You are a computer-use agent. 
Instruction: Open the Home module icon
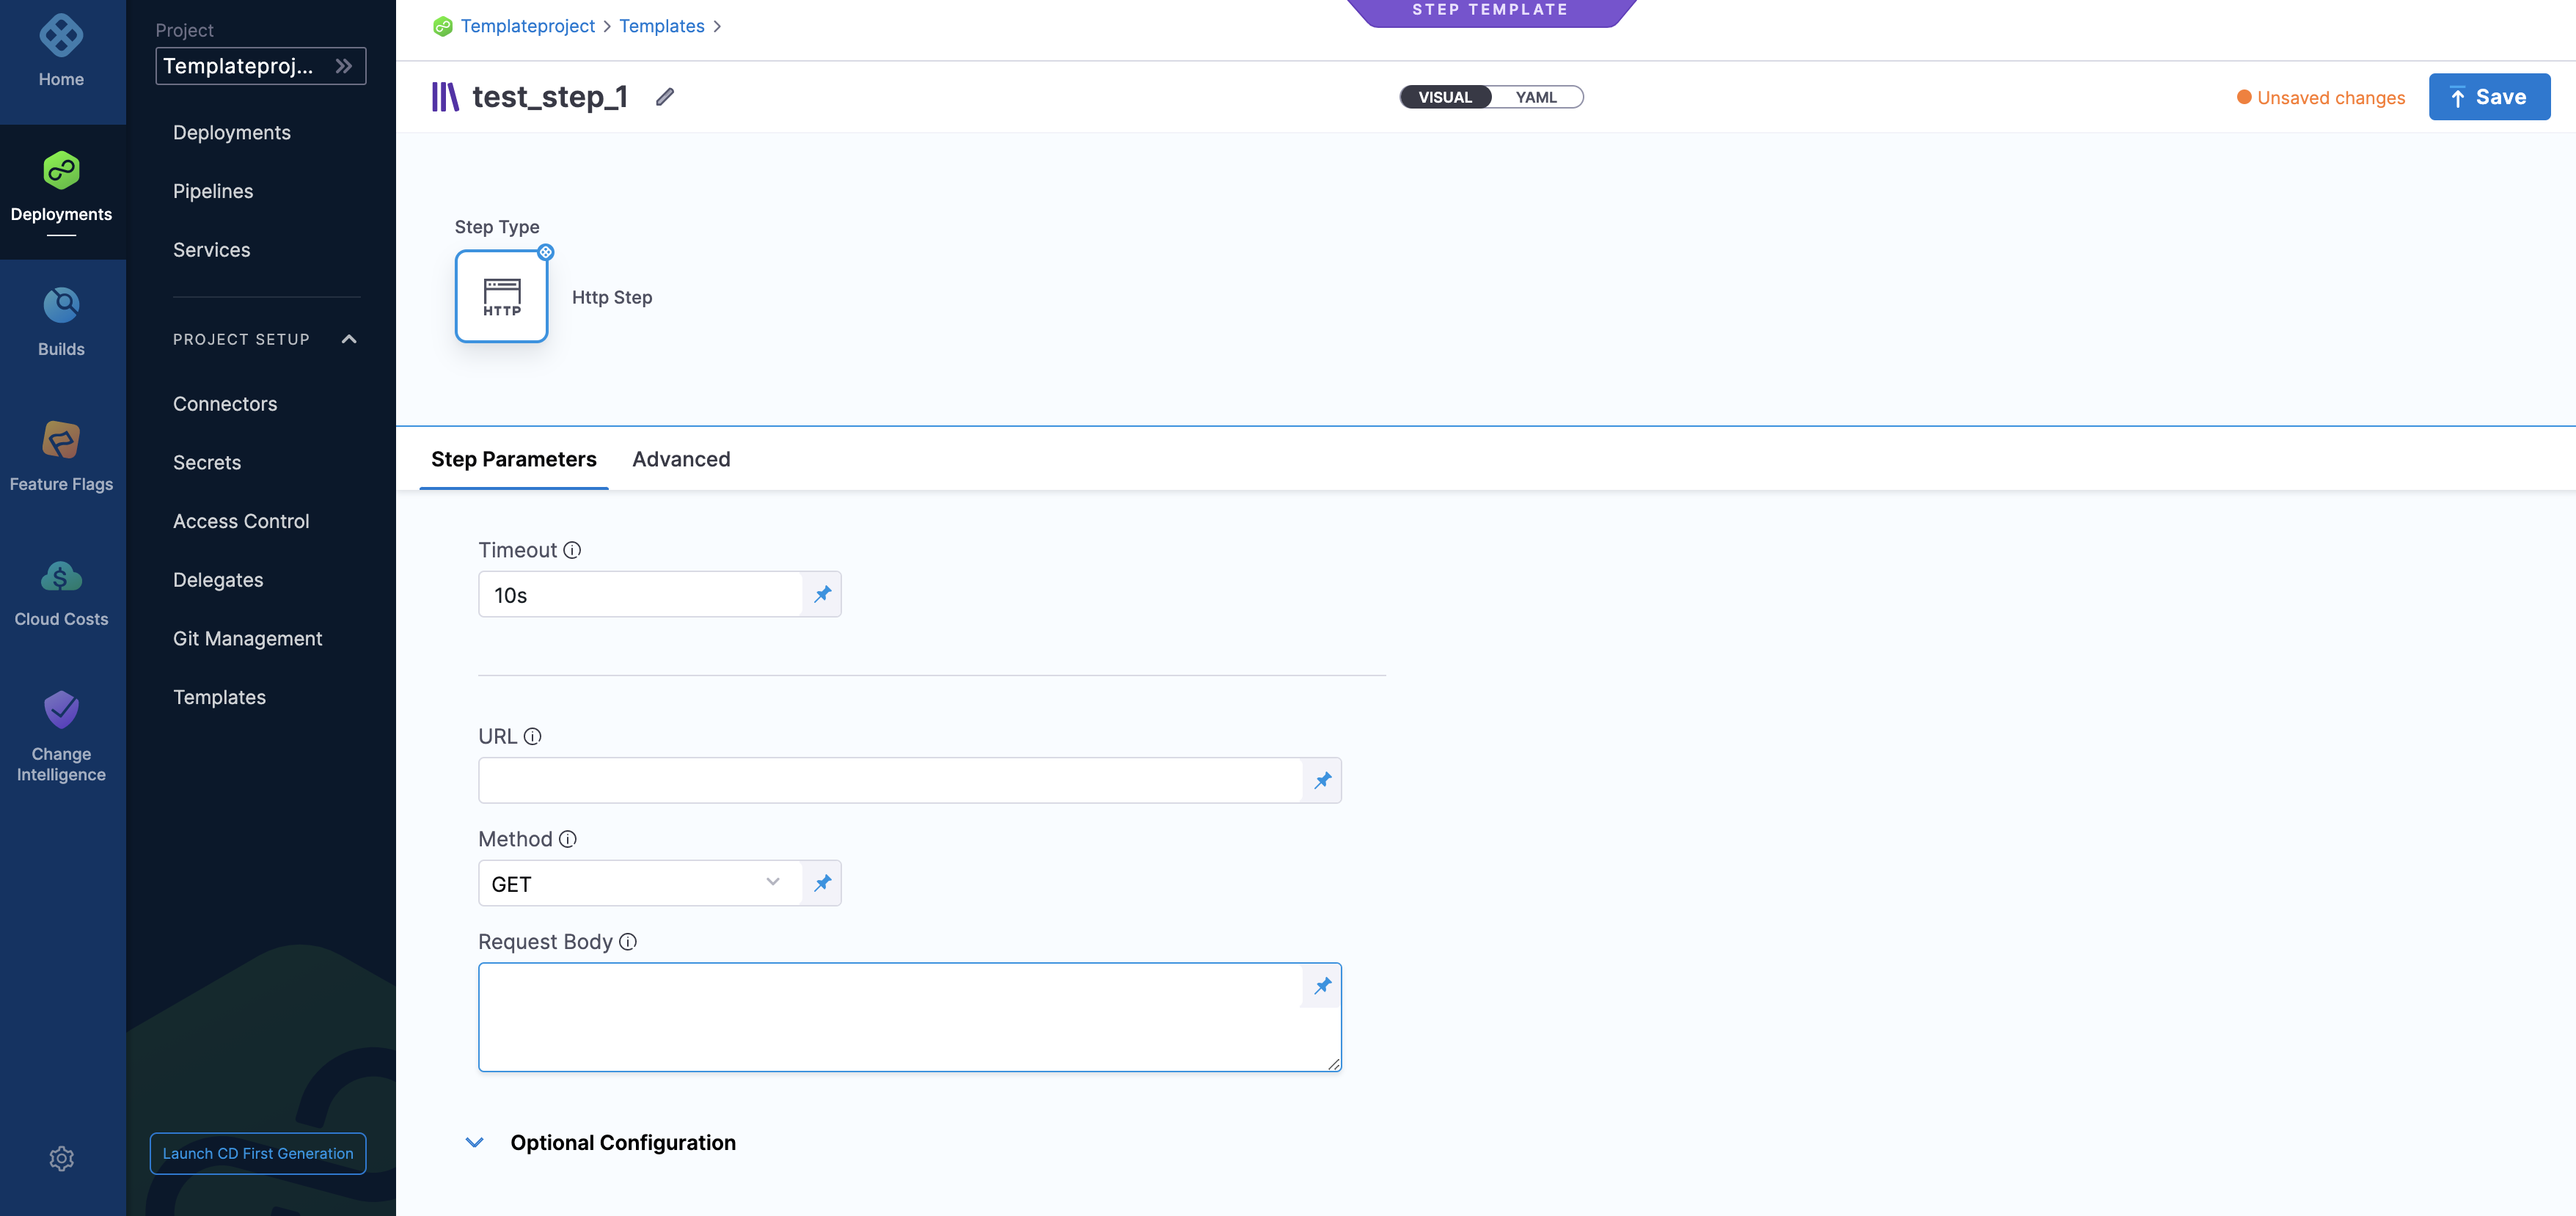[x=61, y=35]
